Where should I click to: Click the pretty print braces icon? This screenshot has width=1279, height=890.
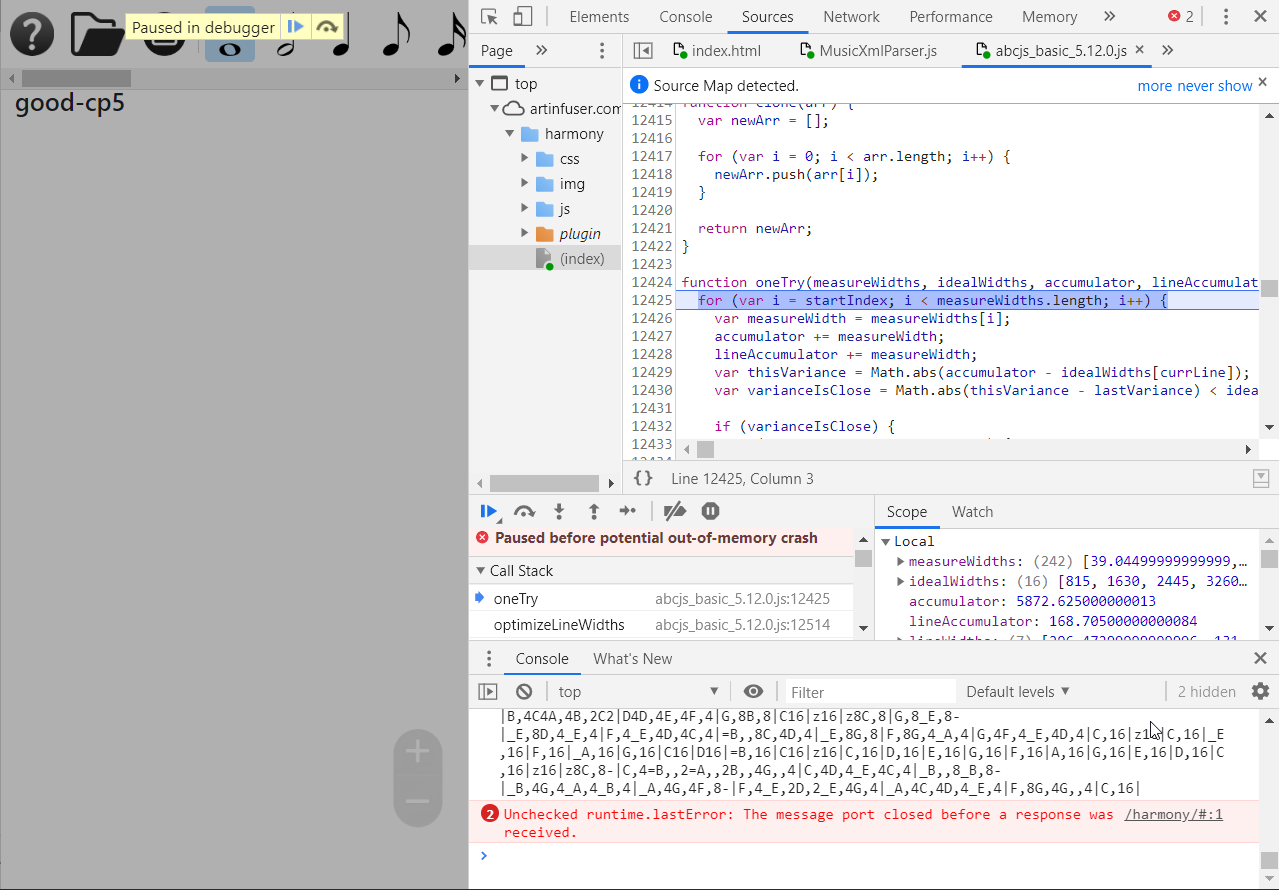[643, 479]
